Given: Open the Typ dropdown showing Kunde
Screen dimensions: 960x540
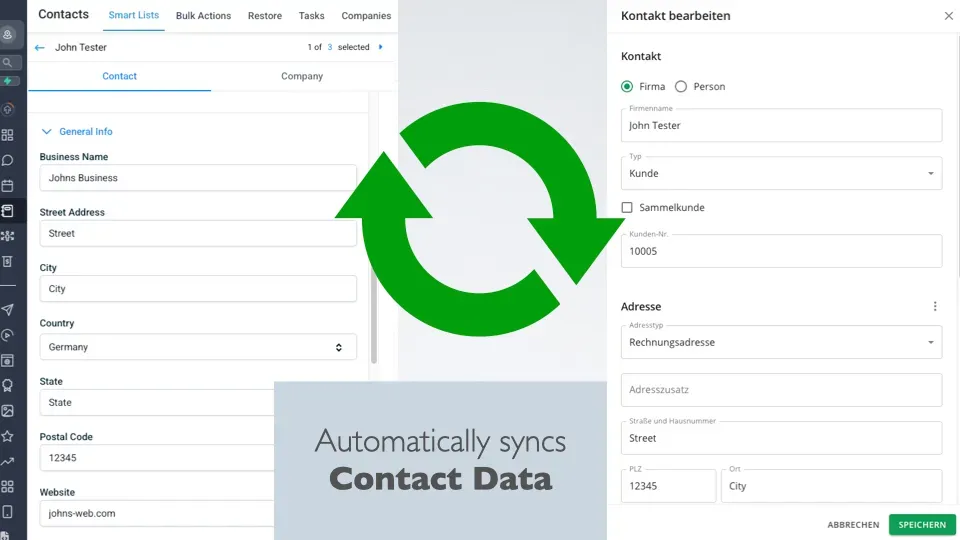Looking at the screenshot, I should pyautogui.click(x=781, y=173).
